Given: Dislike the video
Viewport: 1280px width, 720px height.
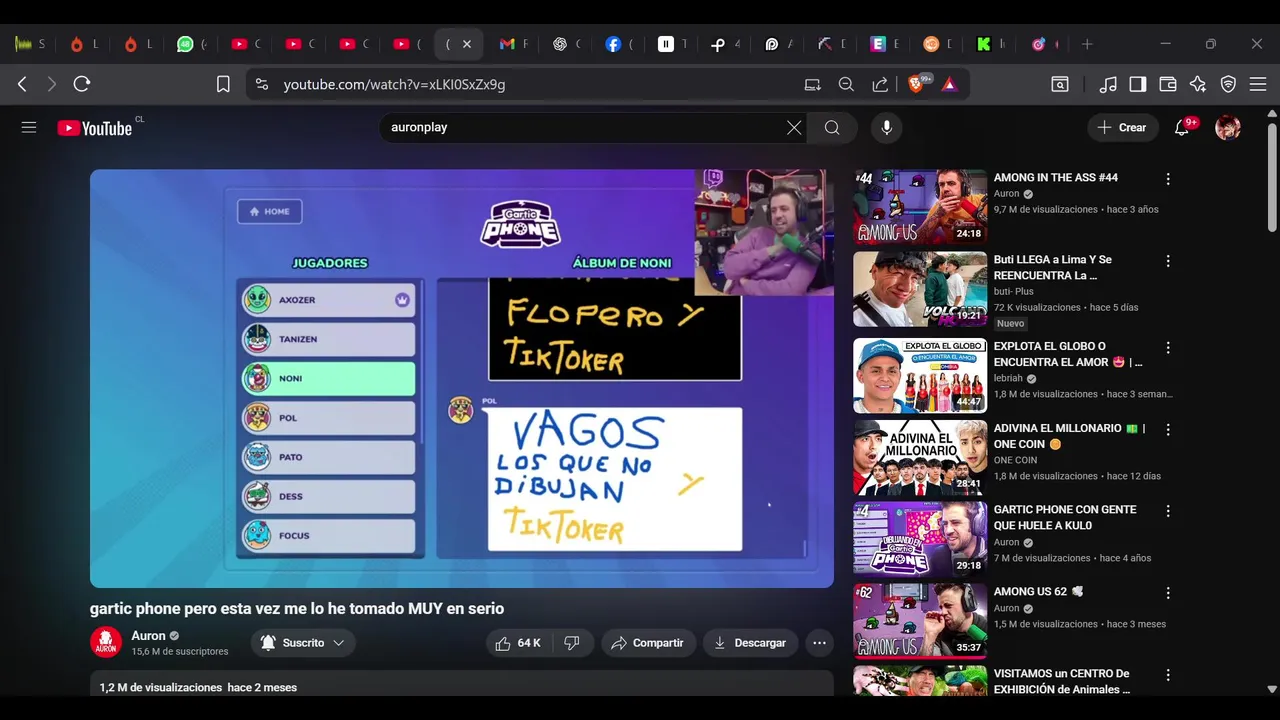Looking at the screenshot, I should [x=572, y=643].
